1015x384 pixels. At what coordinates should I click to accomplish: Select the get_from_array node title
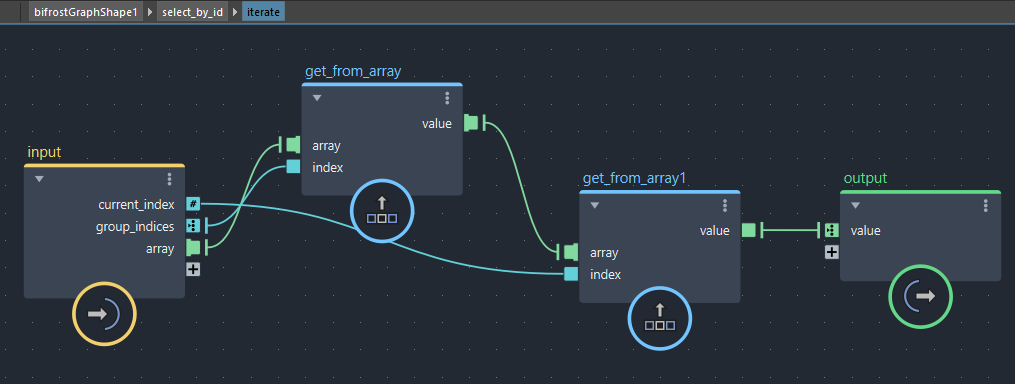point(353,71)
